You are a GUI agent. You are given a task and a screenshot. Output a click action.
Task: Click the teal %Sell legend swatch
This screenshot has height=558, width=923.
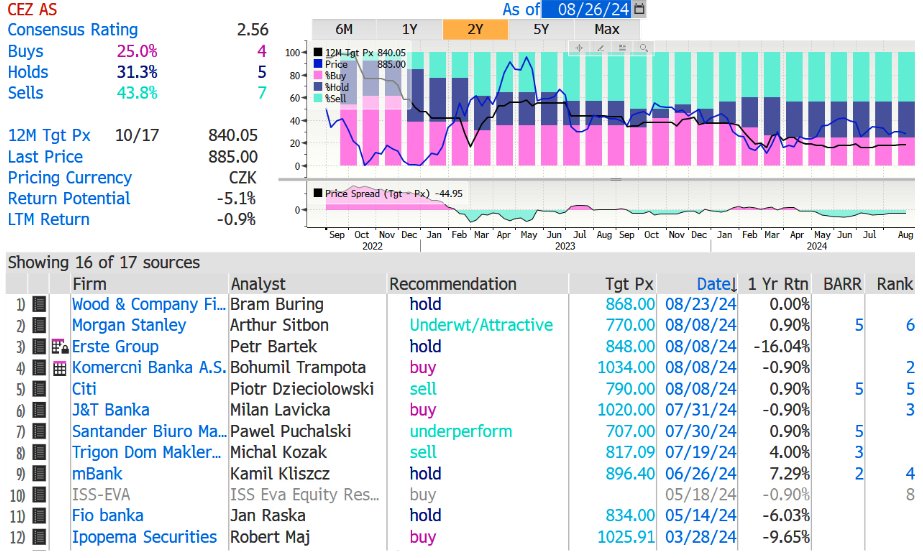[318, 98]
